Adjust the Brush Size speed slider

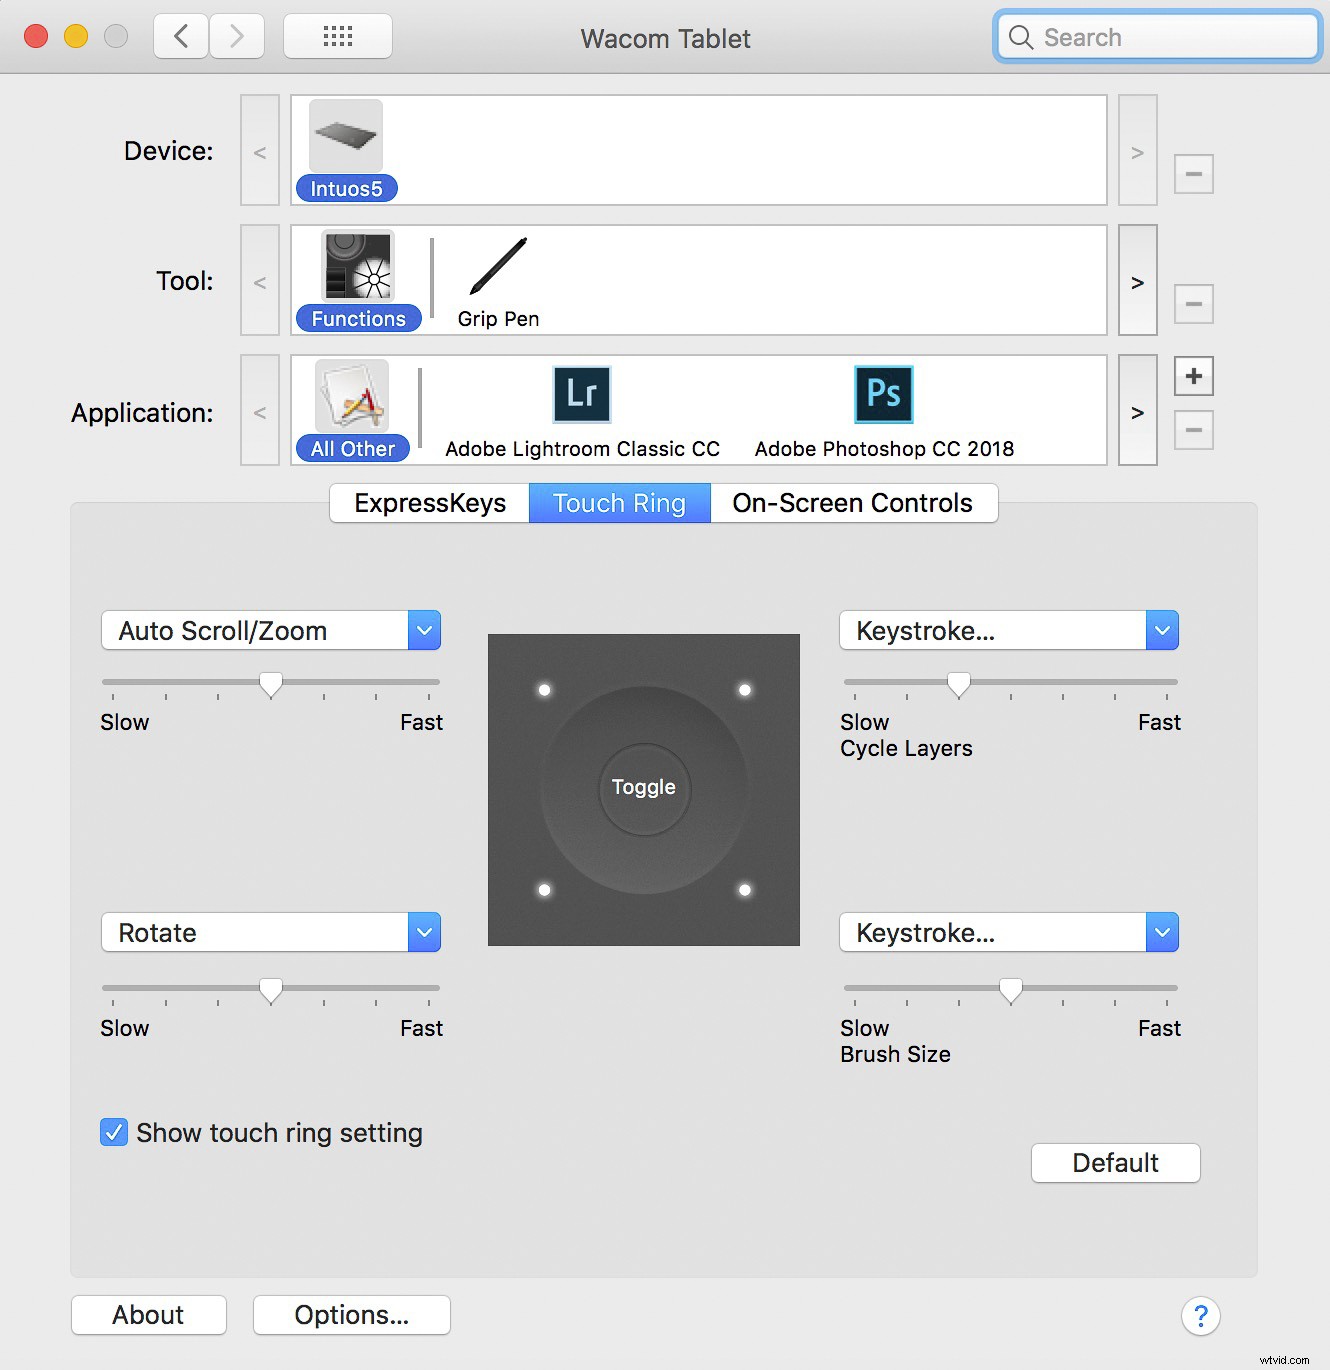[x=1009, y=989]
